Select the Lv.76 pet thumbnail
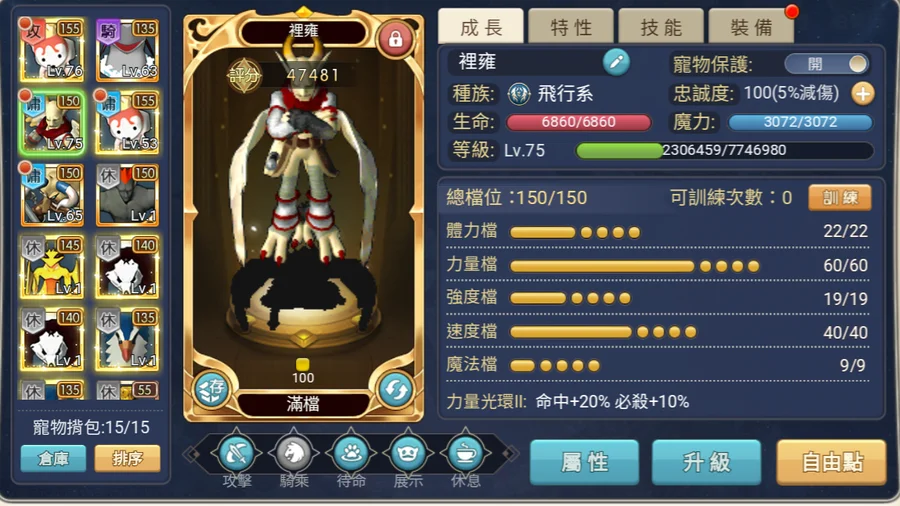Screen dimensions: 900x506 pyautogui.click(x=52, y=50)
